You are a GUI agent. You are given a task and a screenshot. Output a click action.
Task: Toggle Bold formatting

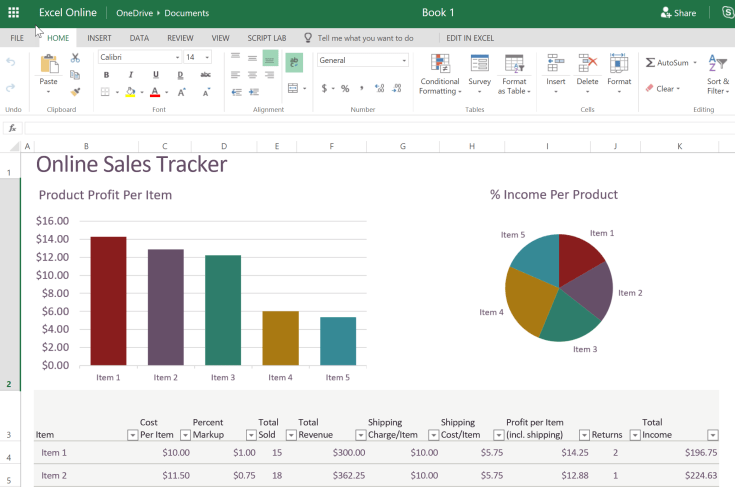click(107, 75)
